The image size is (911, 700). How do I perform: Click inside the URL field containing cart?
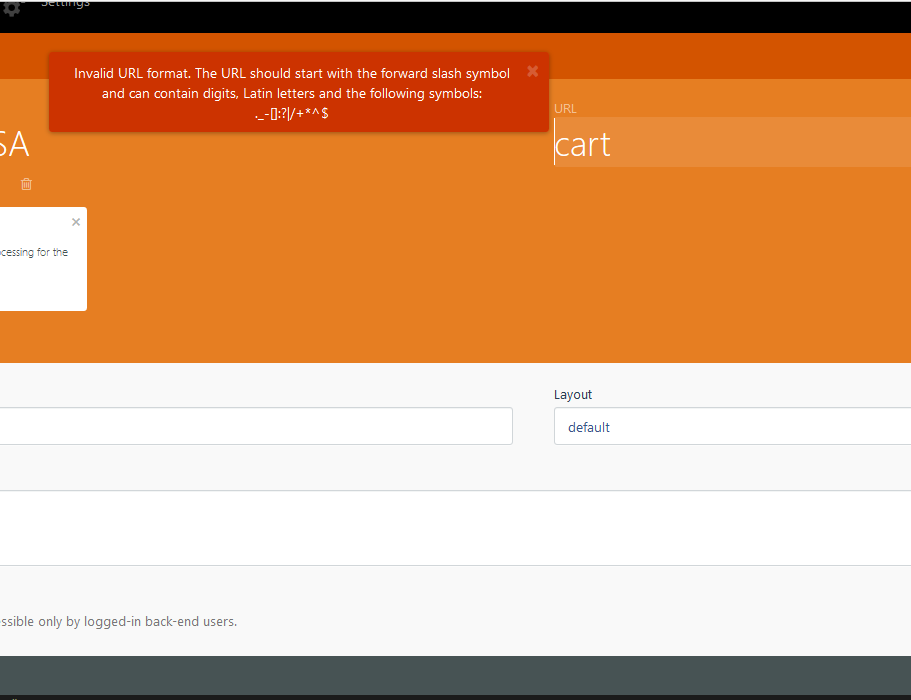point(700,144)
